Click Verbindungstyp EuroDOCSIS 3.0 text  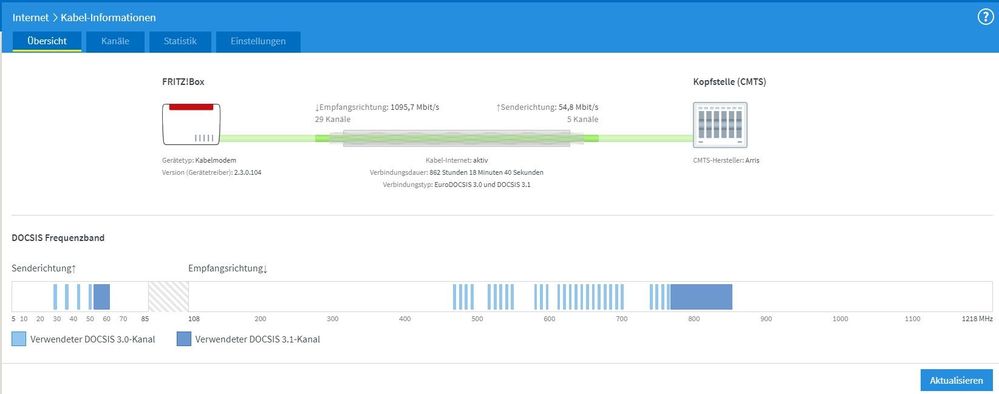(x=457, y=185)
